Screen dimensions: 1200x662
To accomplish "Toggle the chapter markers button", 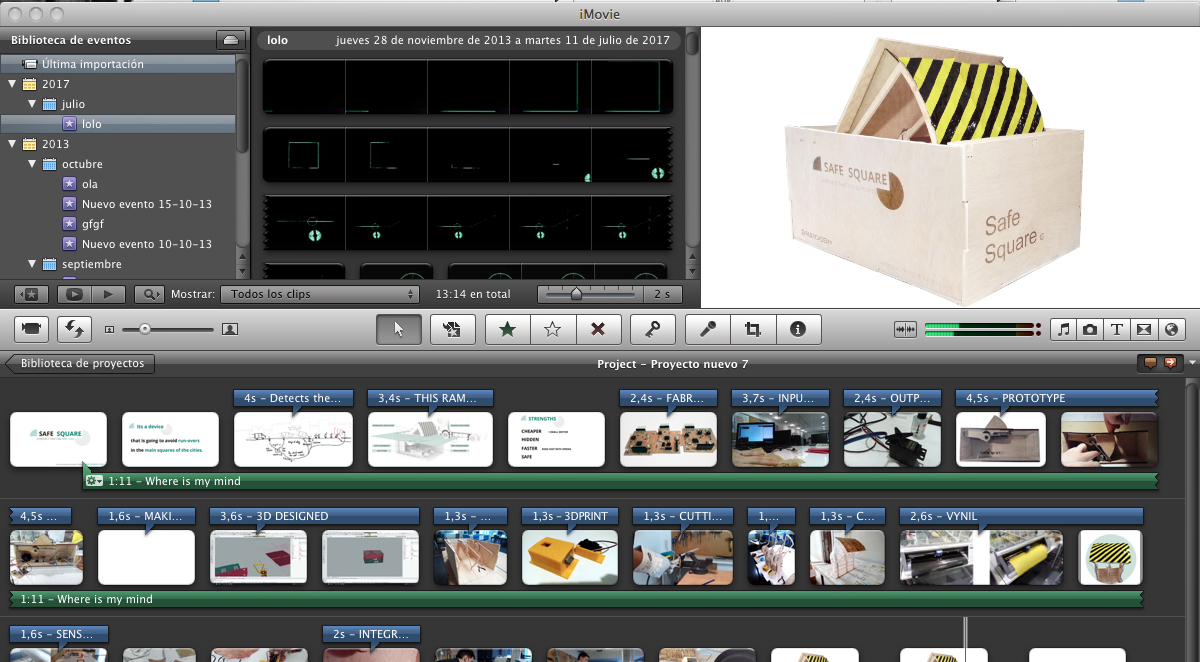I will pyautogui.click(x=1170, y=363).
